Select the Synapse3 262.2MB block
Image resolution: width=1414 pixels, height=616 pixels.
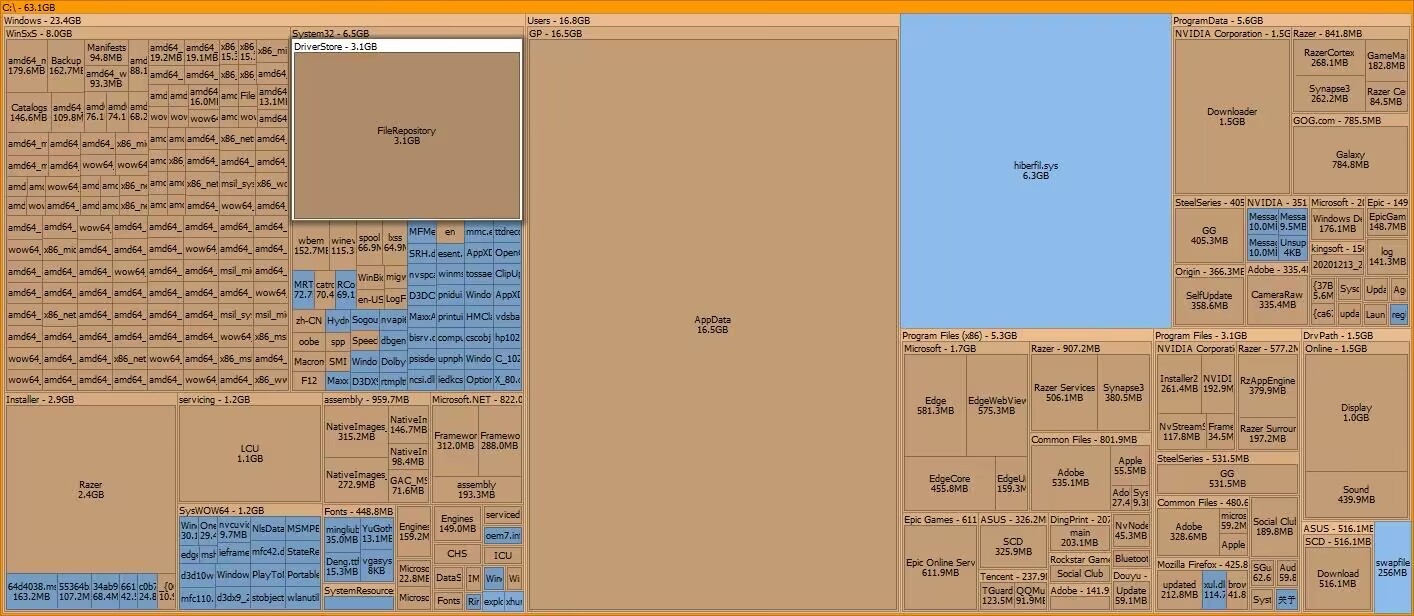(1330, 93)
